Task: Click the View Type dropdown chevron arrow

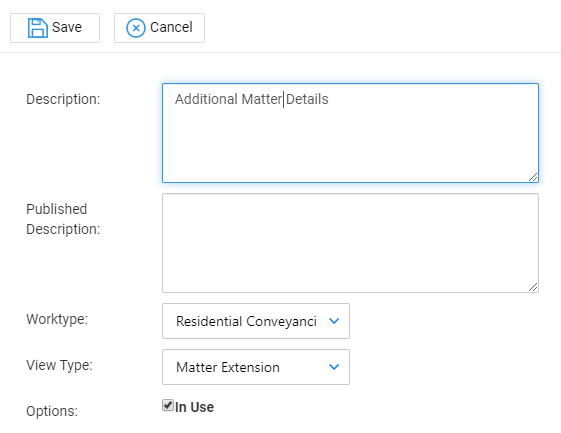Action: [x=334, y=367]
